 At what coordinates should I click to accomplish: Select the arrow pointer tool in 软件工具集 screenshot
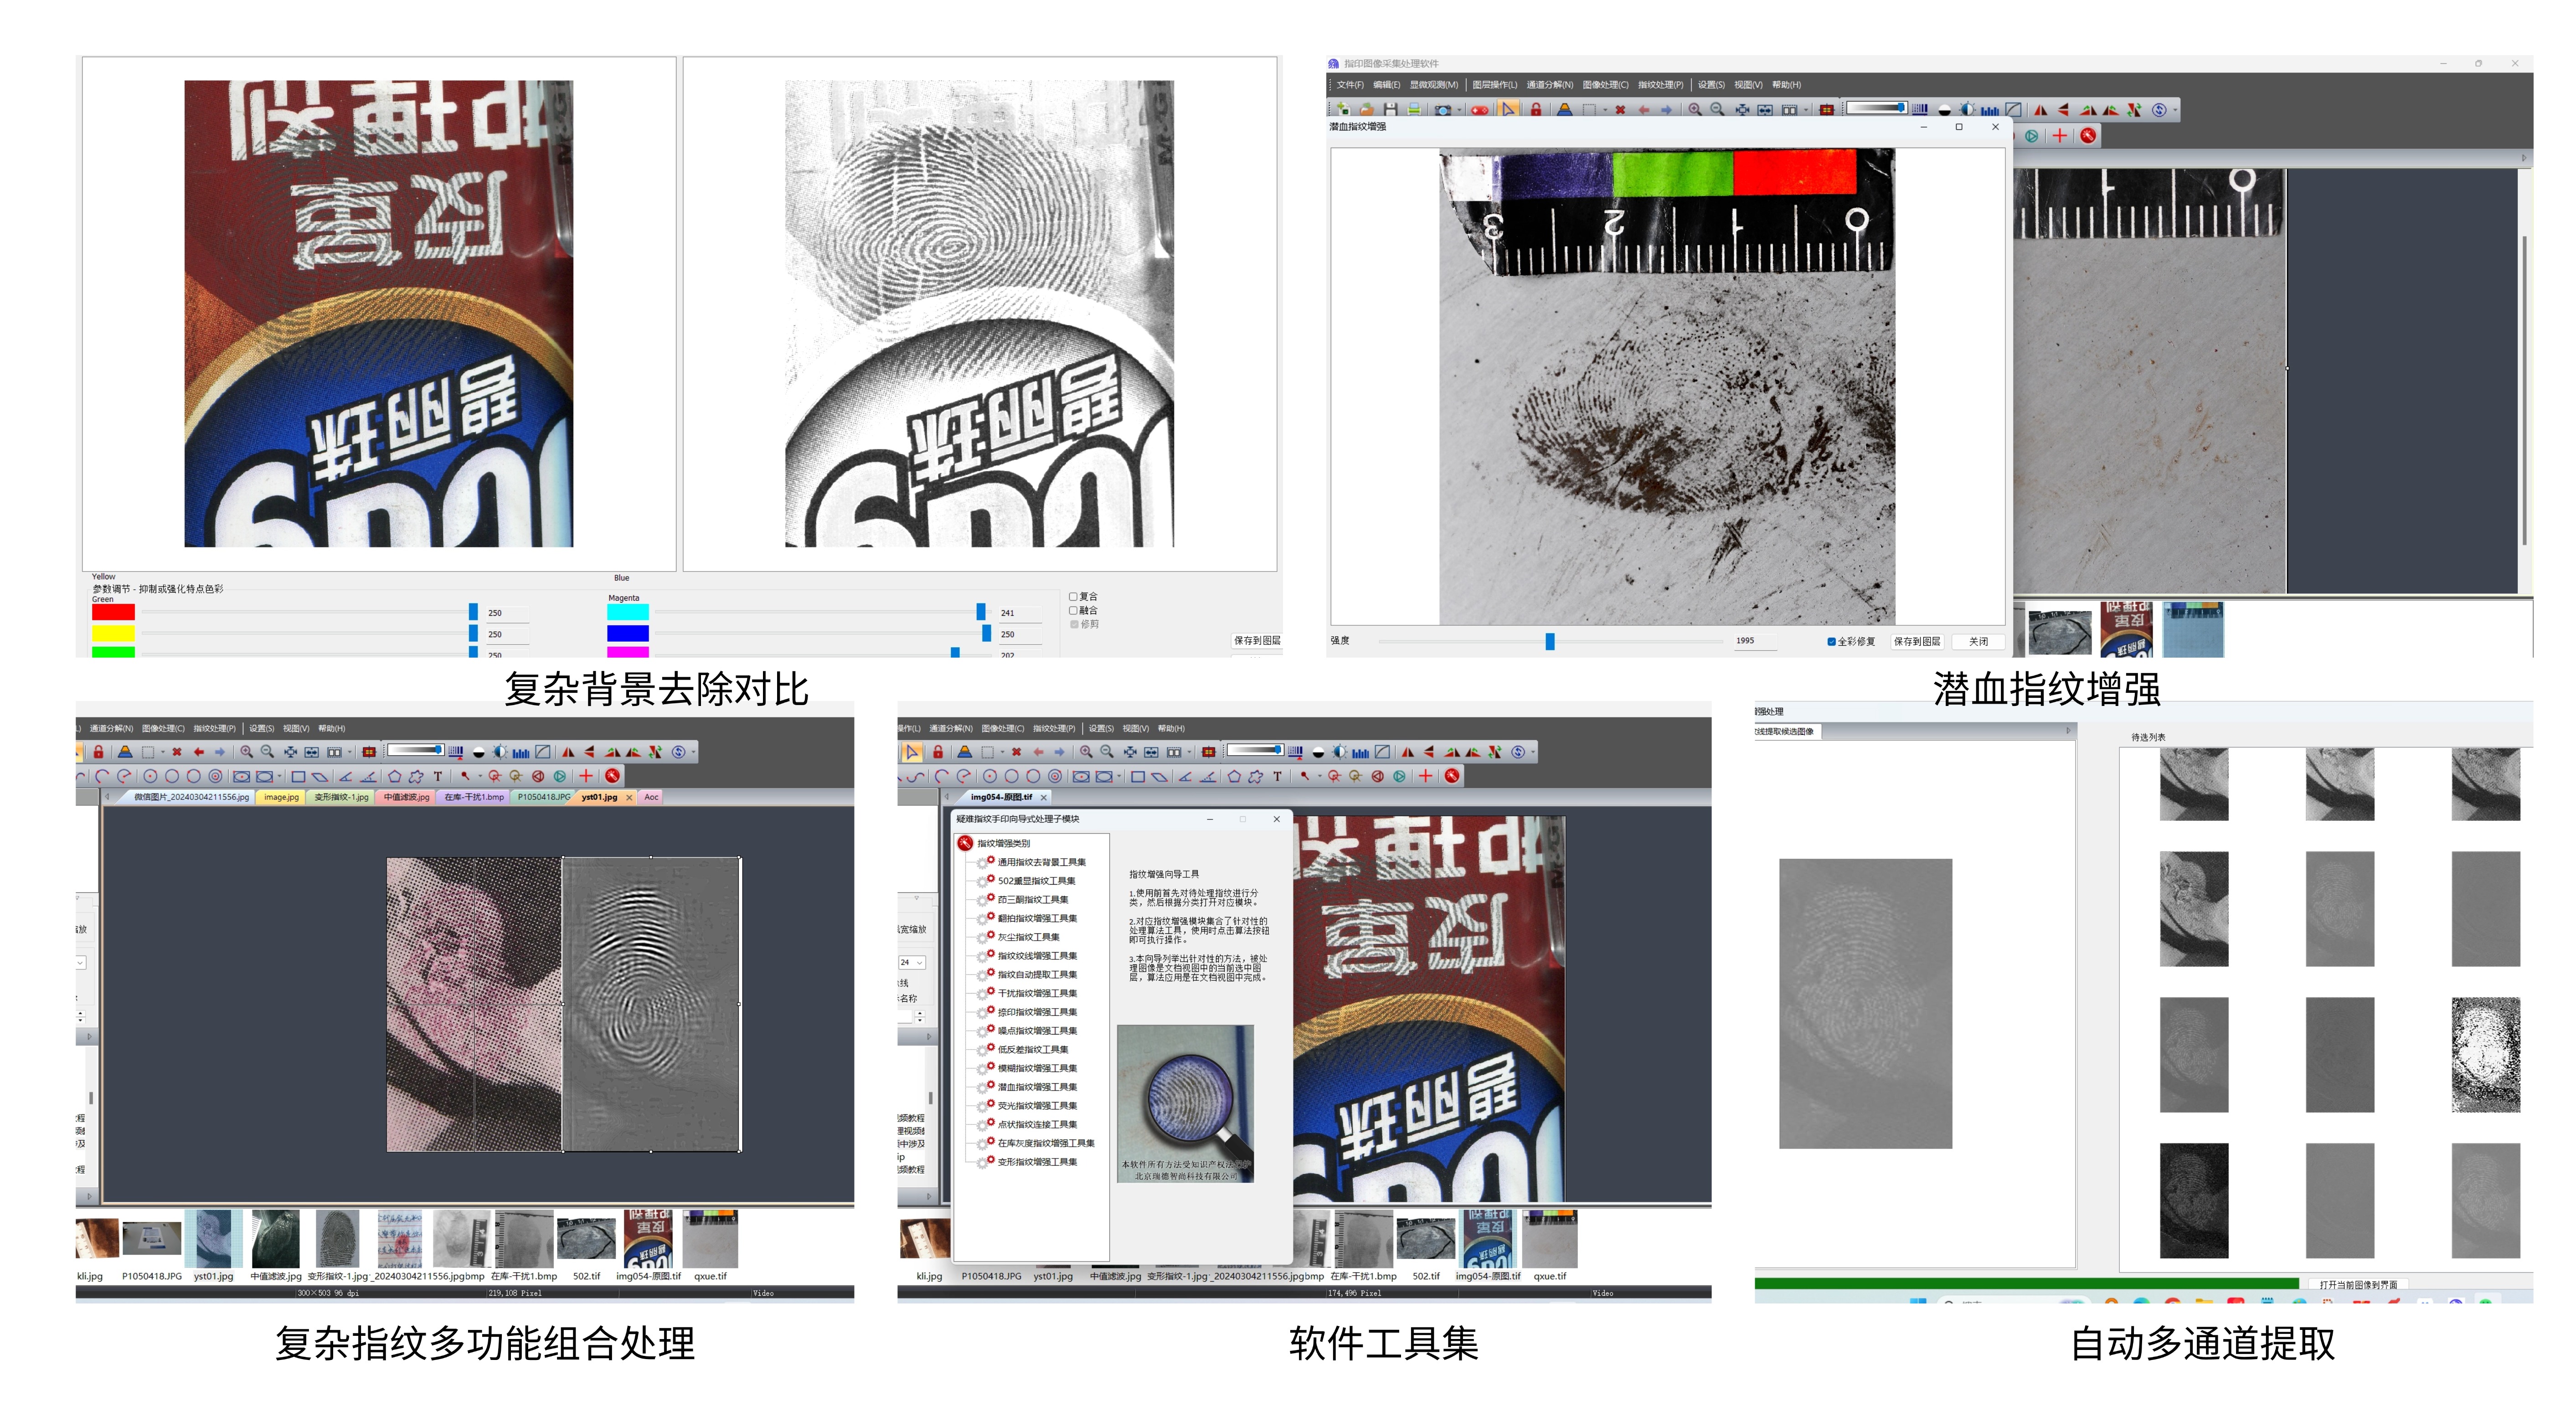click(912, 752)
